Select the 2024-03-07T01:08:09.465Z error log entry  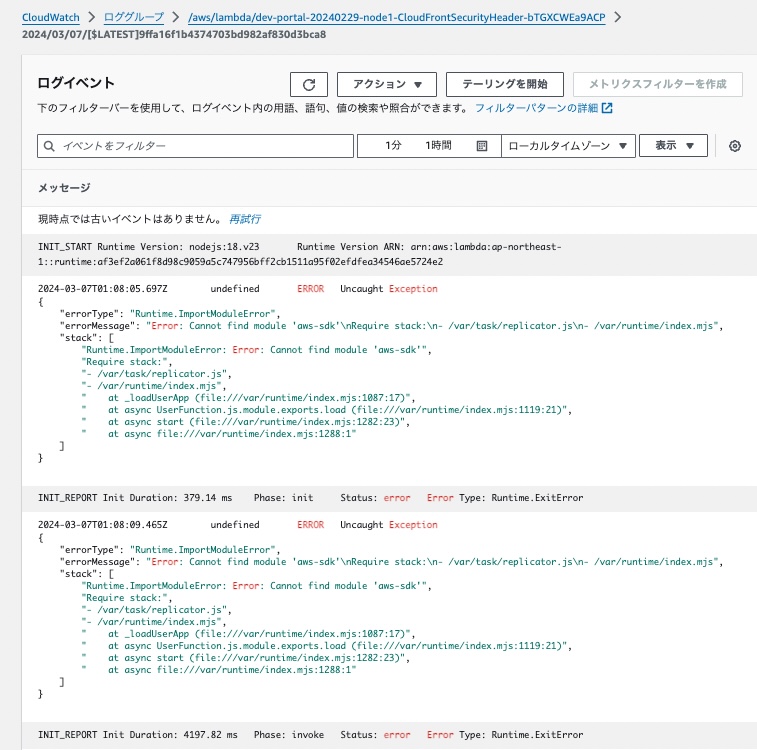[x=389, y=617]
